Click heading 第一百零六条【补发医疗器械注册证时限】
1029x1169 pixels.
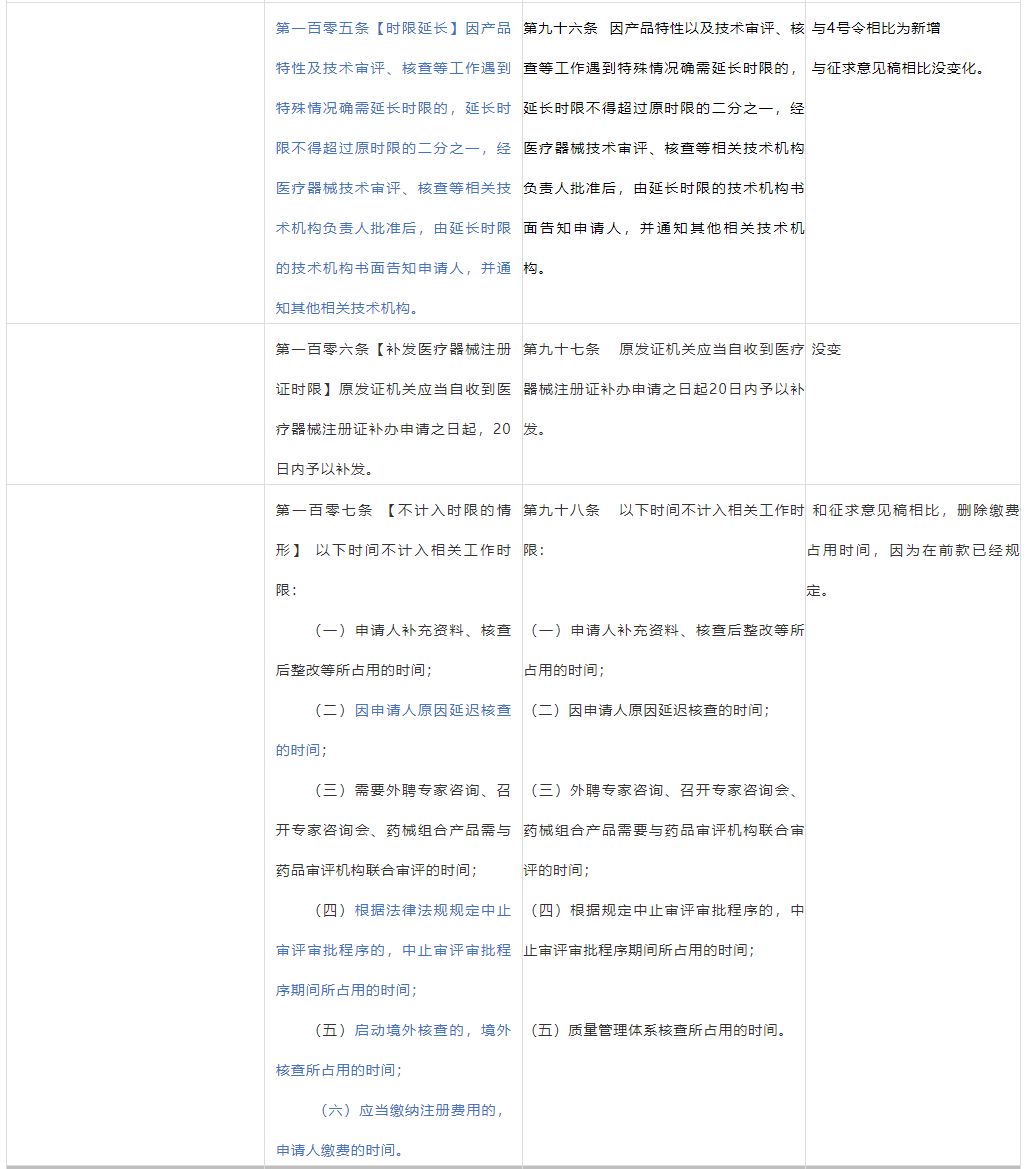[x=393, y=349]
